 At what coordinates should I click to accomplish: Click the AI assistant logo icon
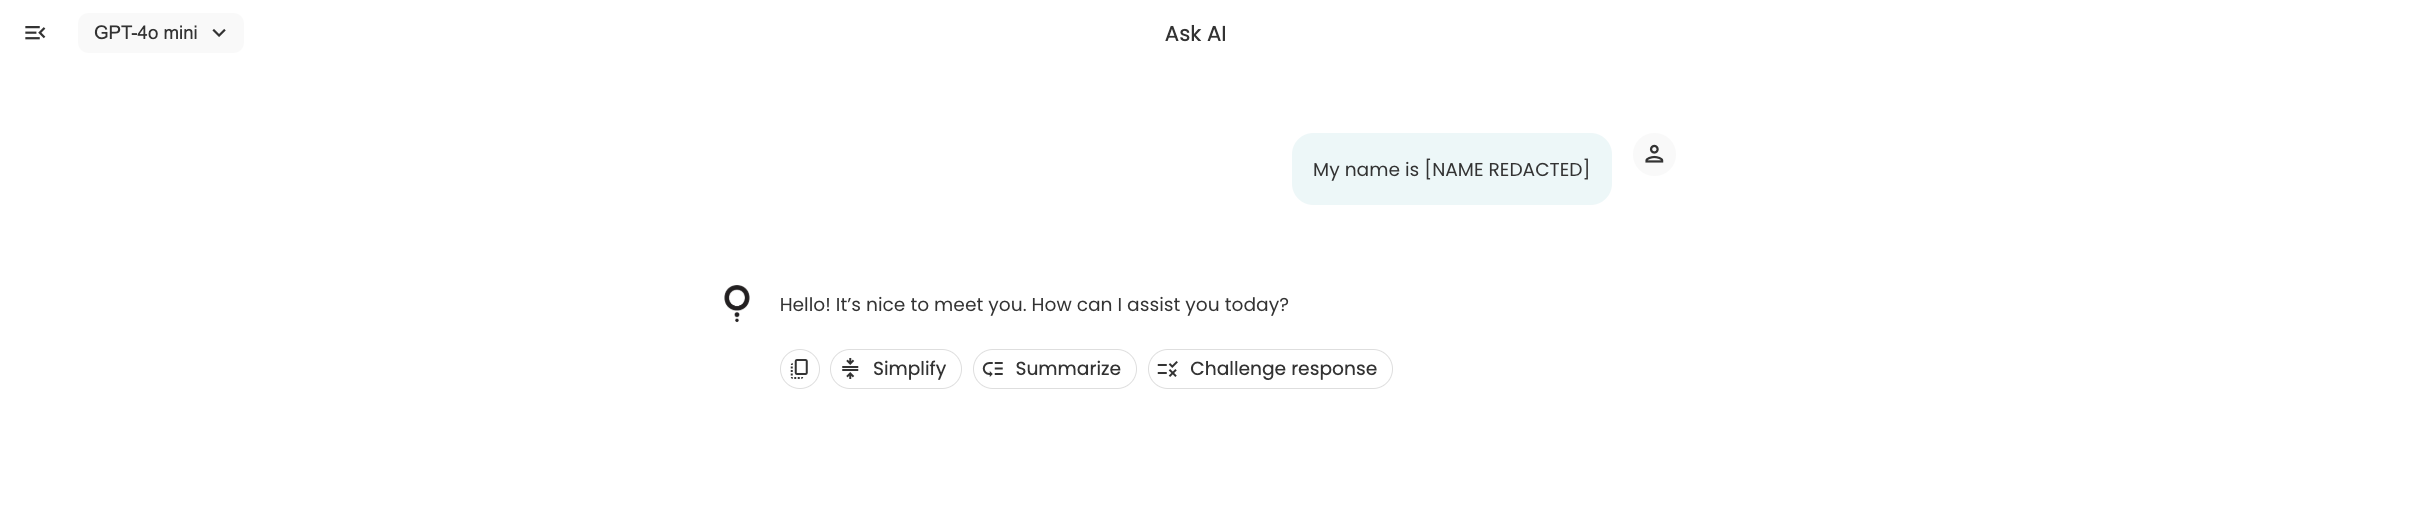[737, 303]
